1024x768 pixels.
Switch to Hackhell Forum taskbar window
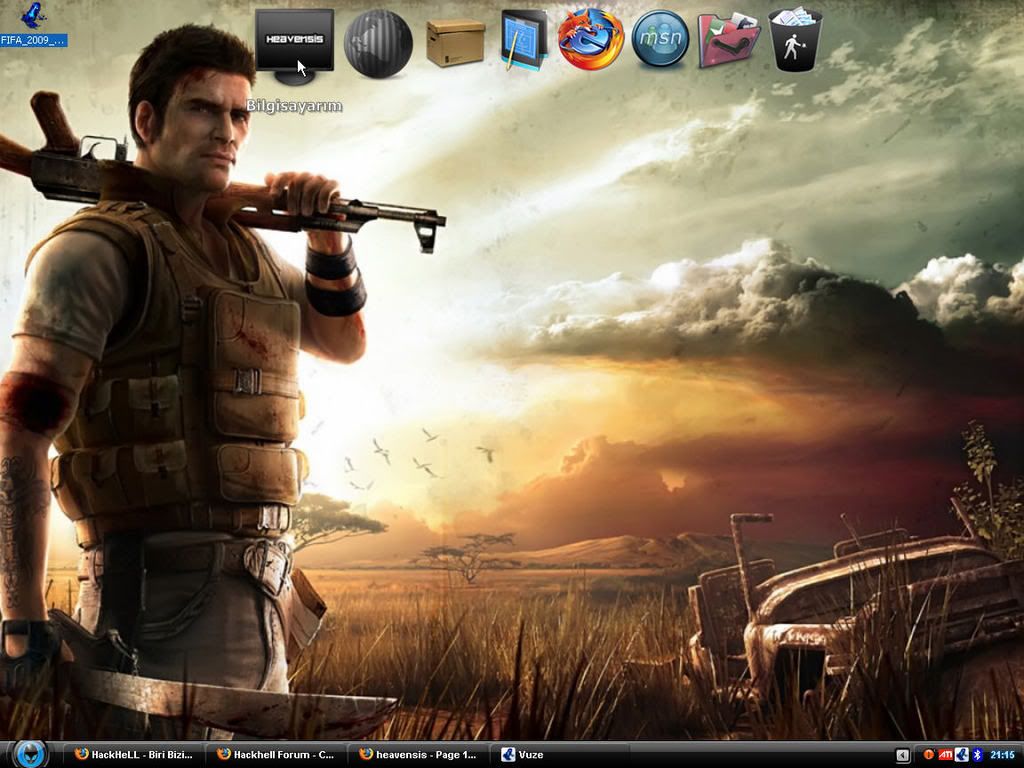[x=275, y=755]
